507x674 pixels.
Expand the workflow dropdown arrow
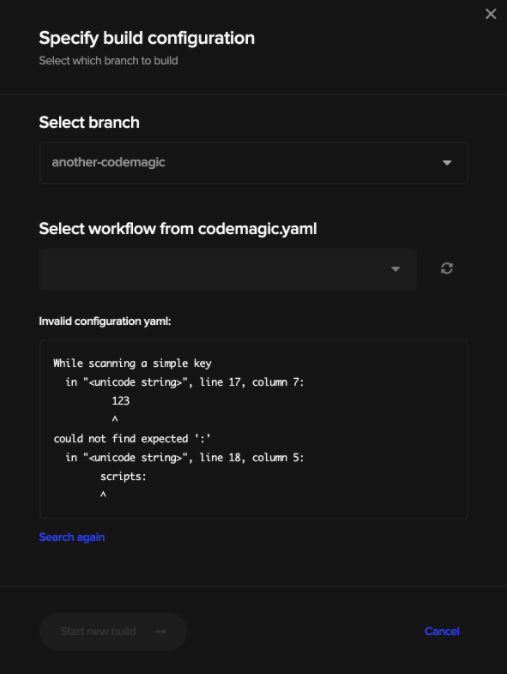click(x=395, y=270)
